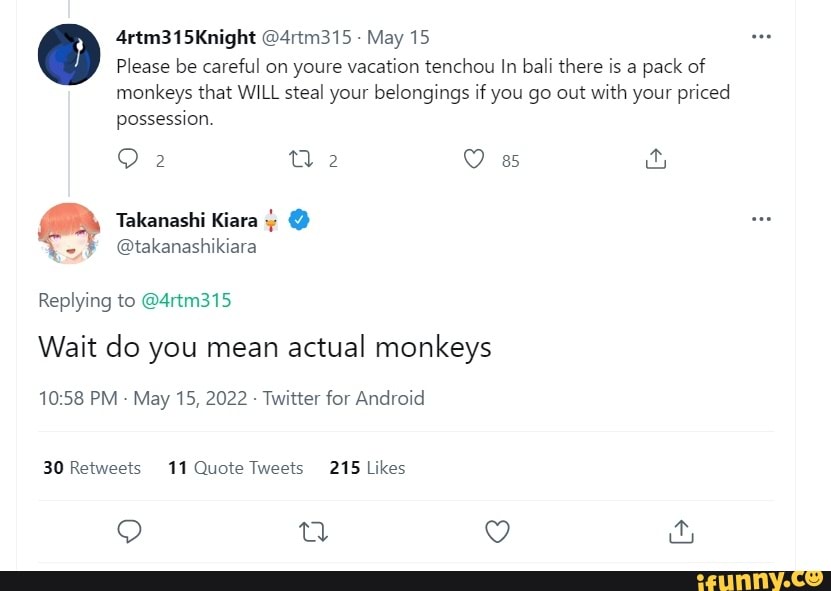
Task: Open the @takanashikiara handle
Action: pyautogui.click(x=186, y=246)
